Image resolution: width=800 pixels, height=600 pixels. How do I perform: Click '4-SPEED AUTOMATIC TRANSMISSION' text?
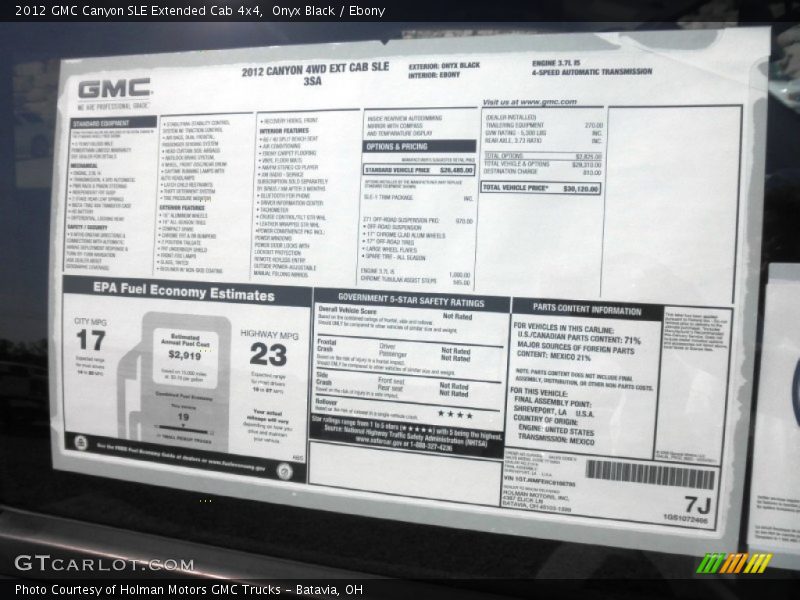(592, 72)
